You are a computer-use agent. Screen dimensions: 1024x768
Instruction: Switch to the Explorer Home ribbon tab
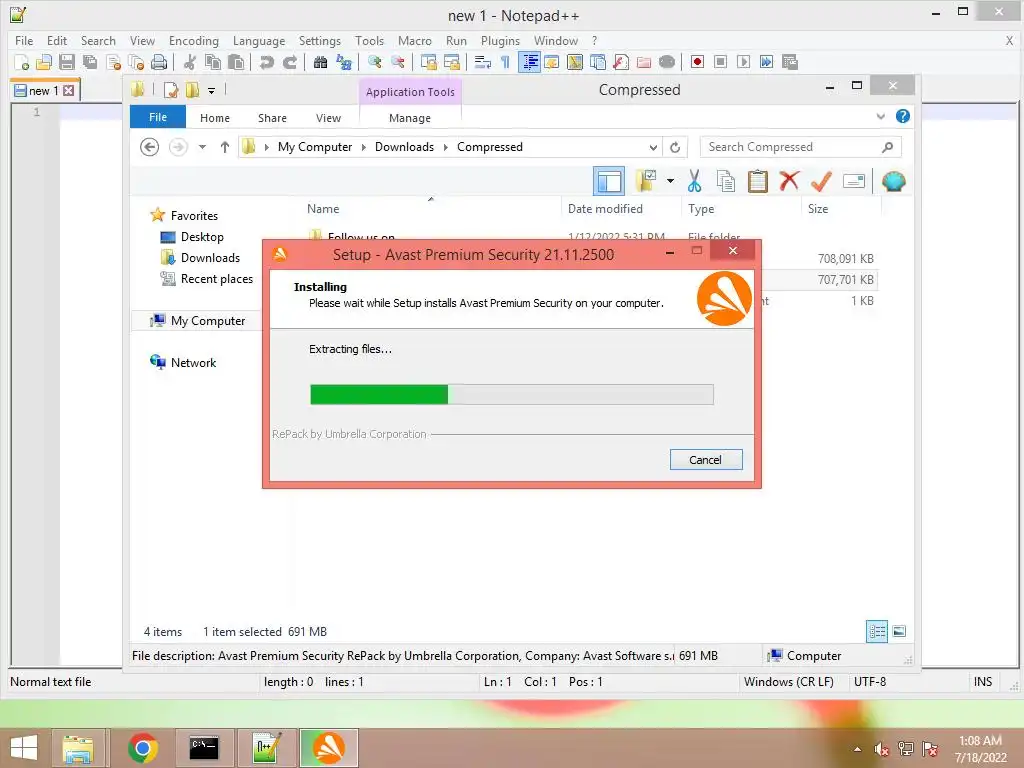(215, 118)
